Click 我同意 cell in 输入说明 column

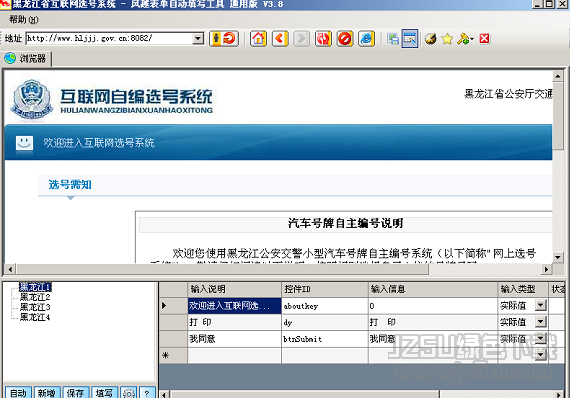pos(234,339)
